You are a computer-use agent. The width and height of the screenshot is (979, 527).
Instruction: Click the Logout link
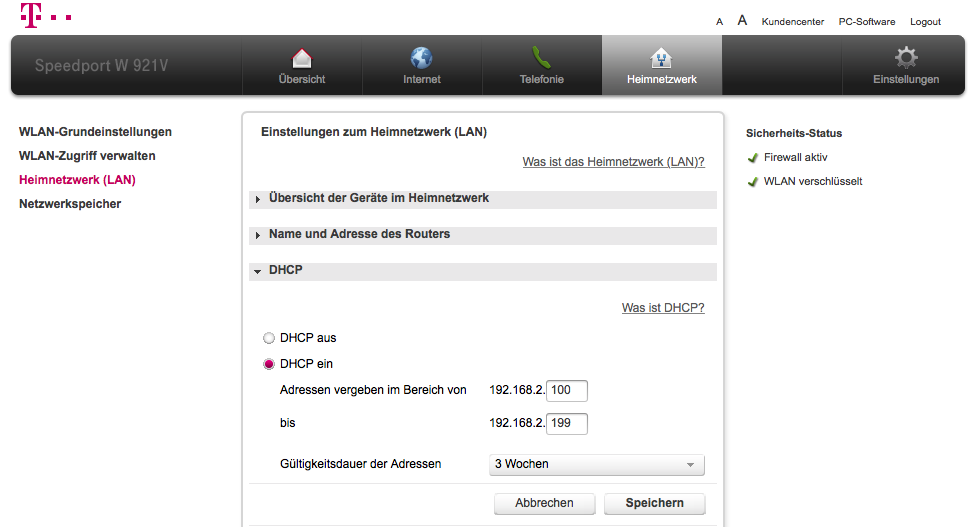tap(925, 22)
